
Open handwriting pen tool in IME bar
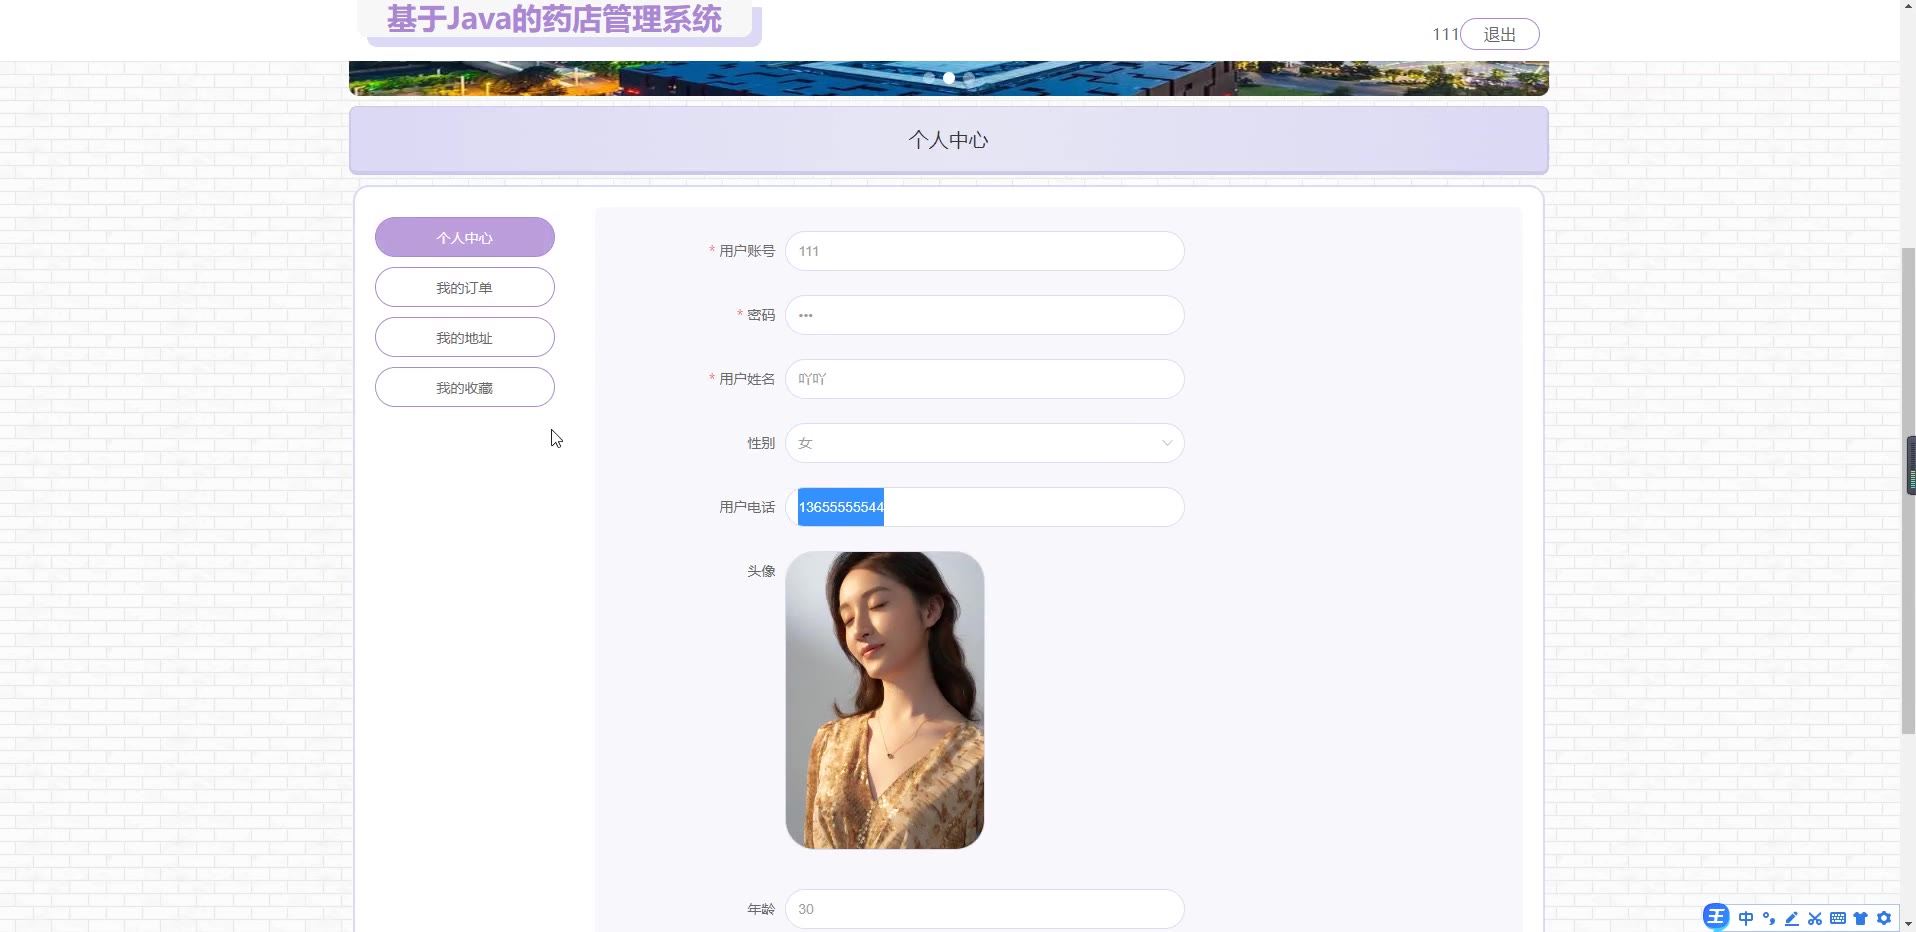pyautogui.click(x=1792, y=918)
